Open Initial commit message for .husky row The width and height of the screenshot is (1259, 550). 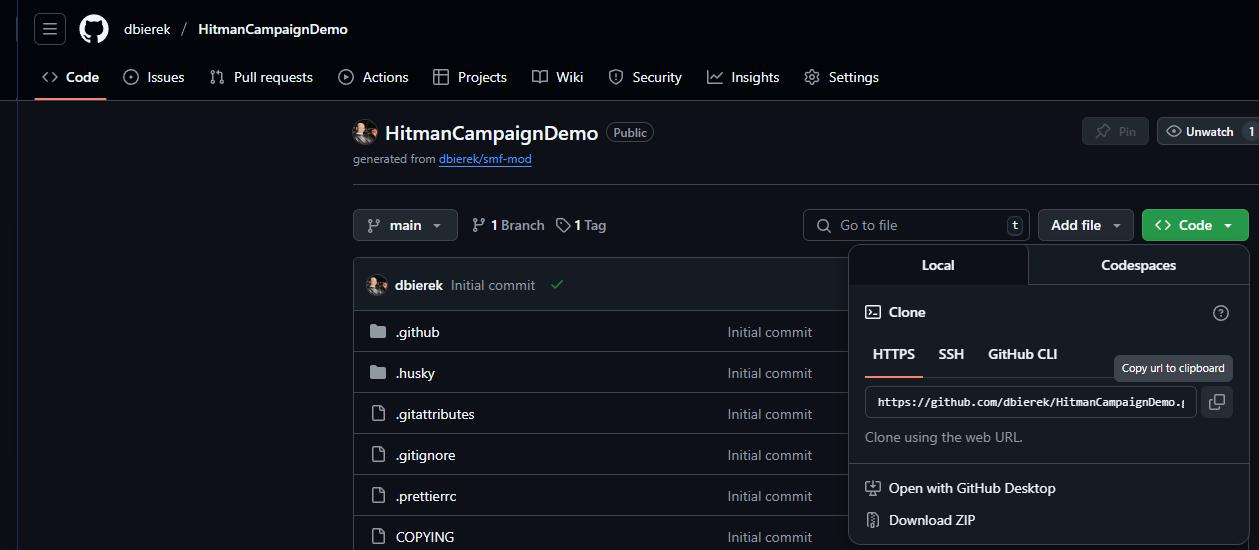click(770, 373)
